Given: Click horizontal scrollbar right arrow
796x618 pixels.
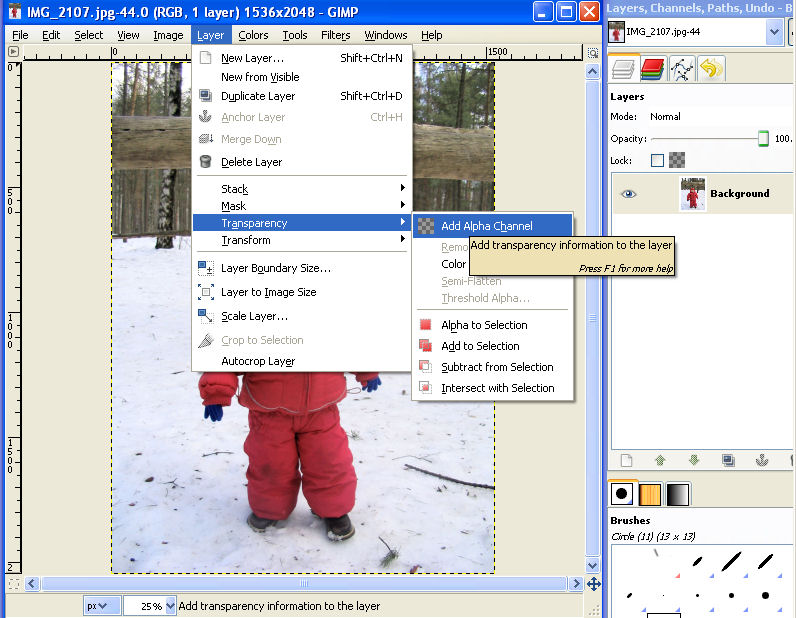Looking at the screenshot, I should (576, 583).
